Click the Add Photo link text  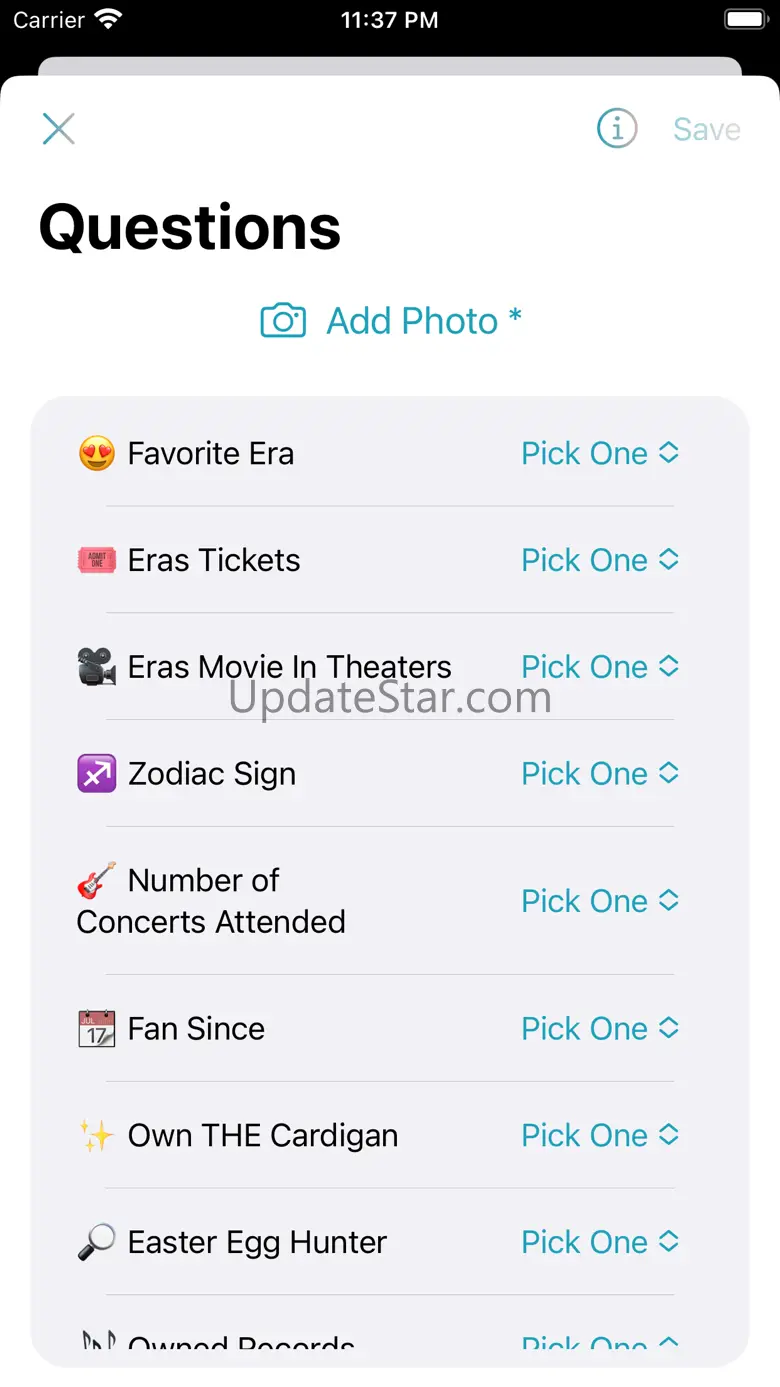coord(412,321)
